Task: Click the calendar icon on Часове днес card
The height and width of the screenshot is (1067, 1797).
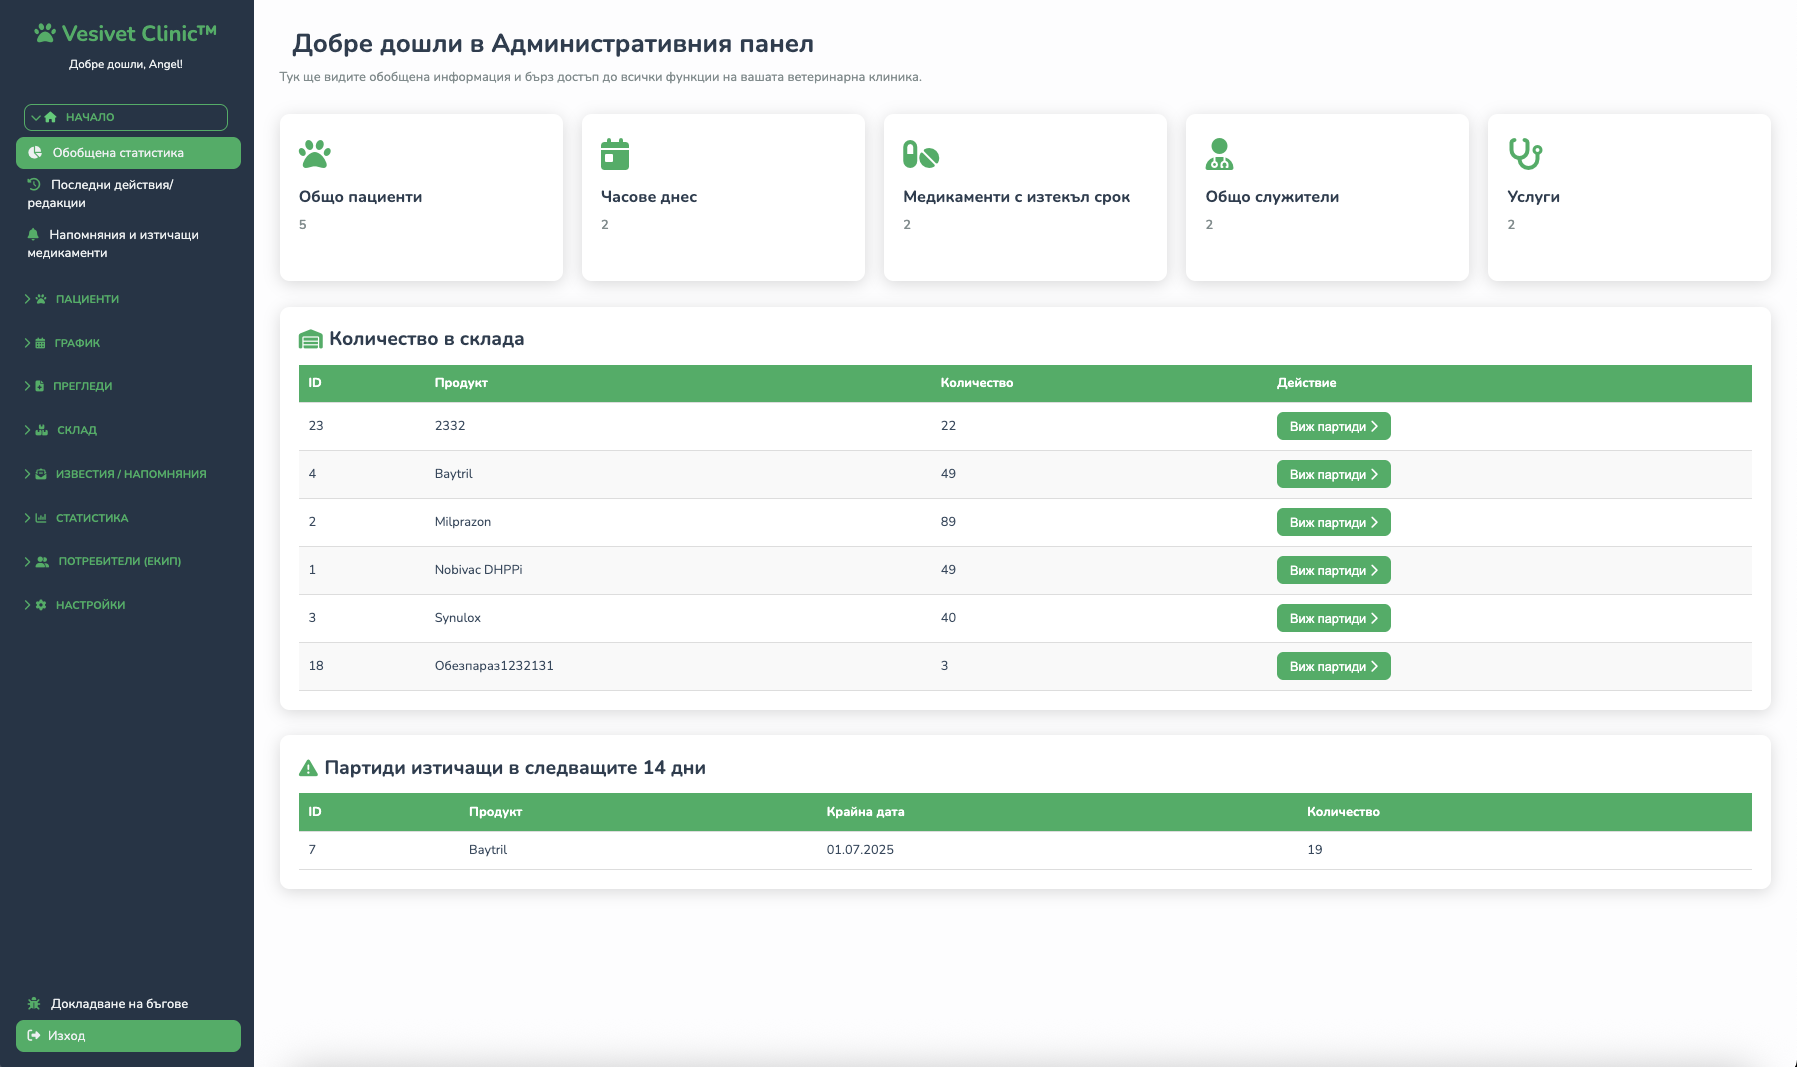Action: click(x=617, y=155)
